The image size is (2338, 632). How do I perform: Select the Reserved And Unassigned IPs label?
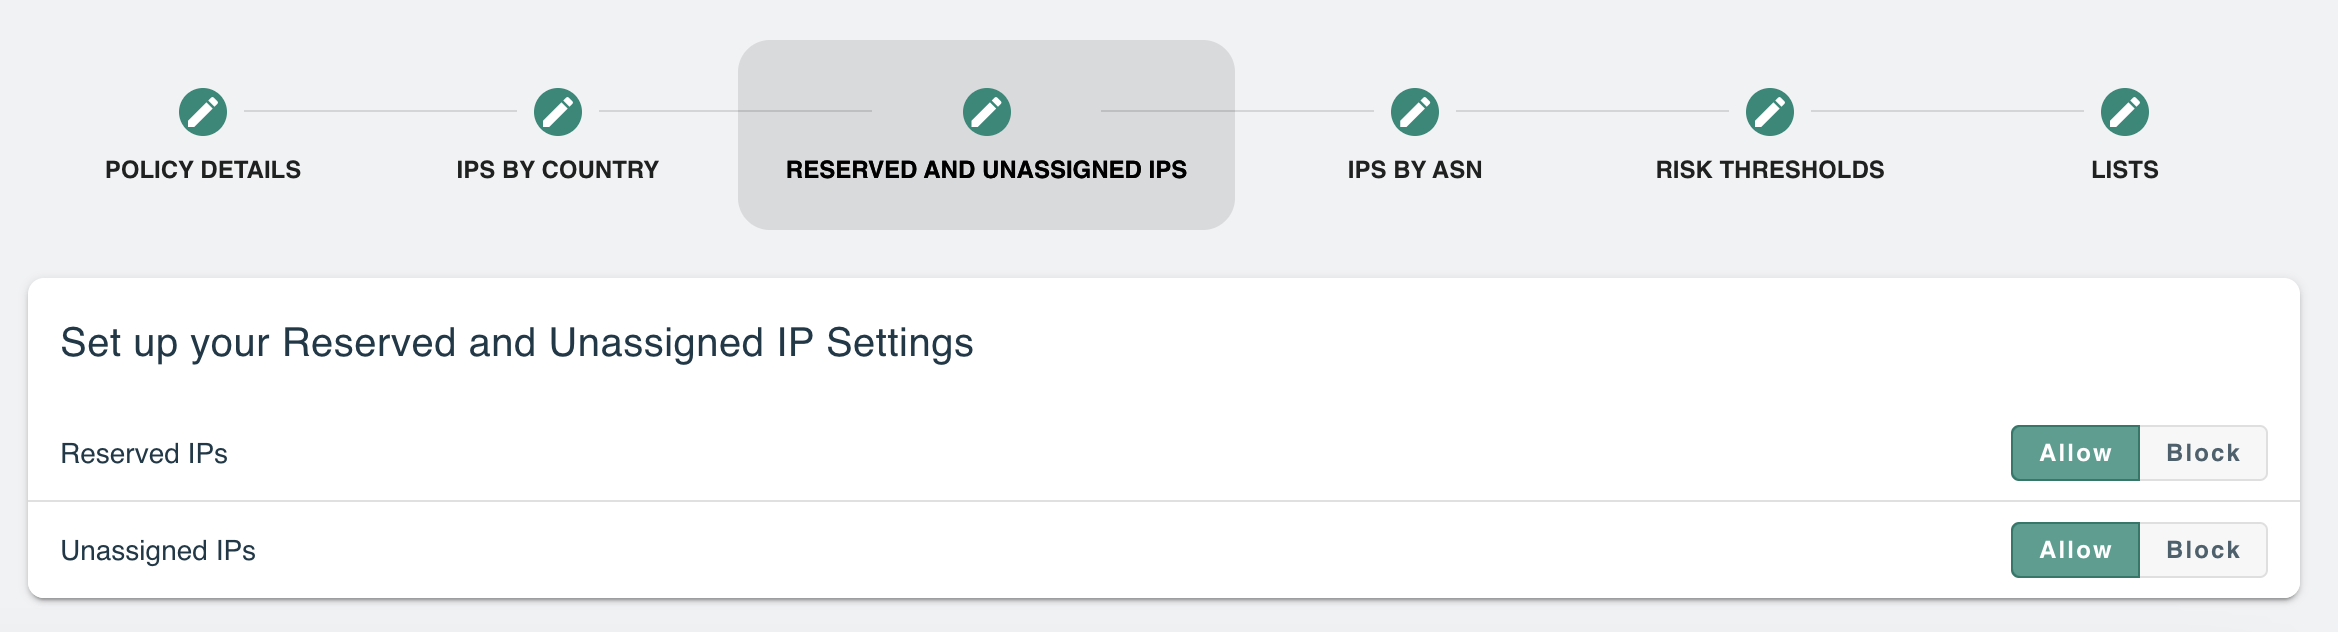click(x=987, y=170)
